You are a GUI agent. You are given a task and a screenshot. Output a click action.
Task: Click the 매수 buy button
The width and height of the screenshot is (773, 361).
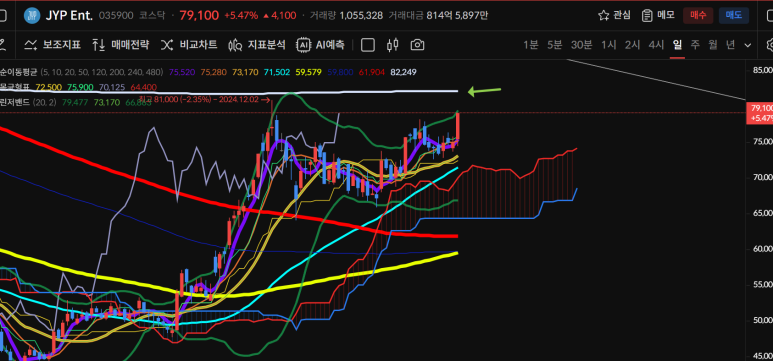tap(698, 15)
